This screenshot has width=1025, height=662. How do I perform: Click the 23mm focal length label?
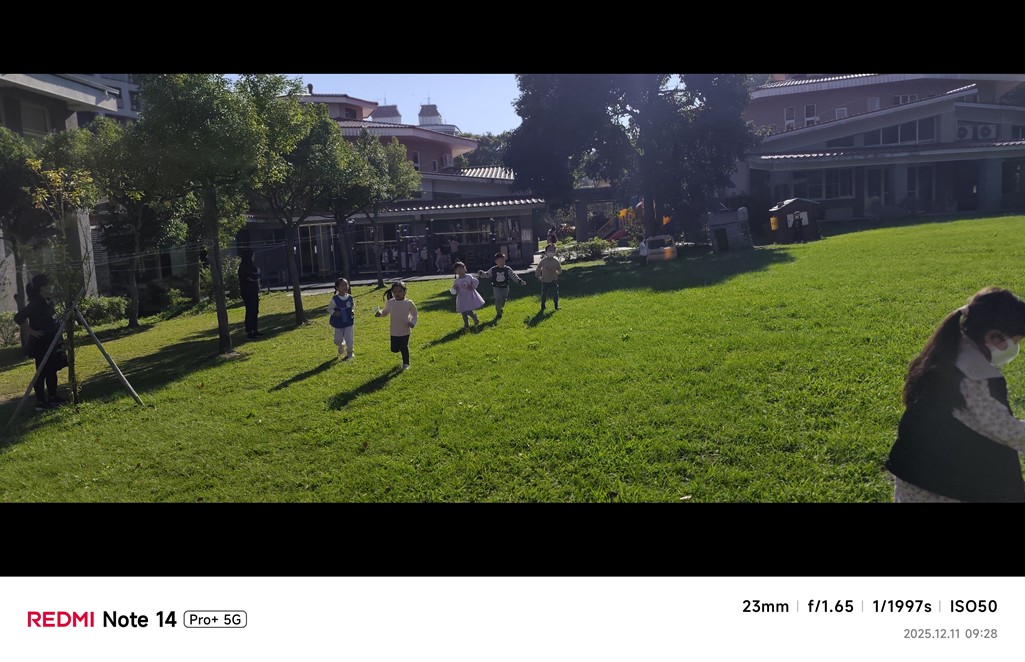[765, 606]
